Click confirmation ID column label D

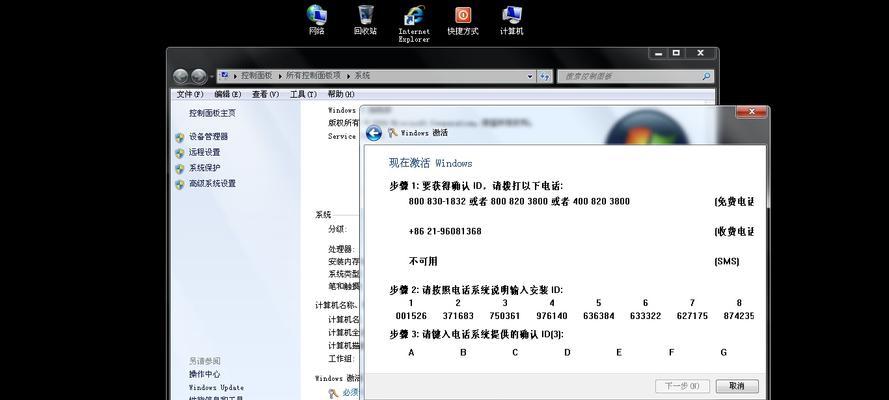point(567,353)
